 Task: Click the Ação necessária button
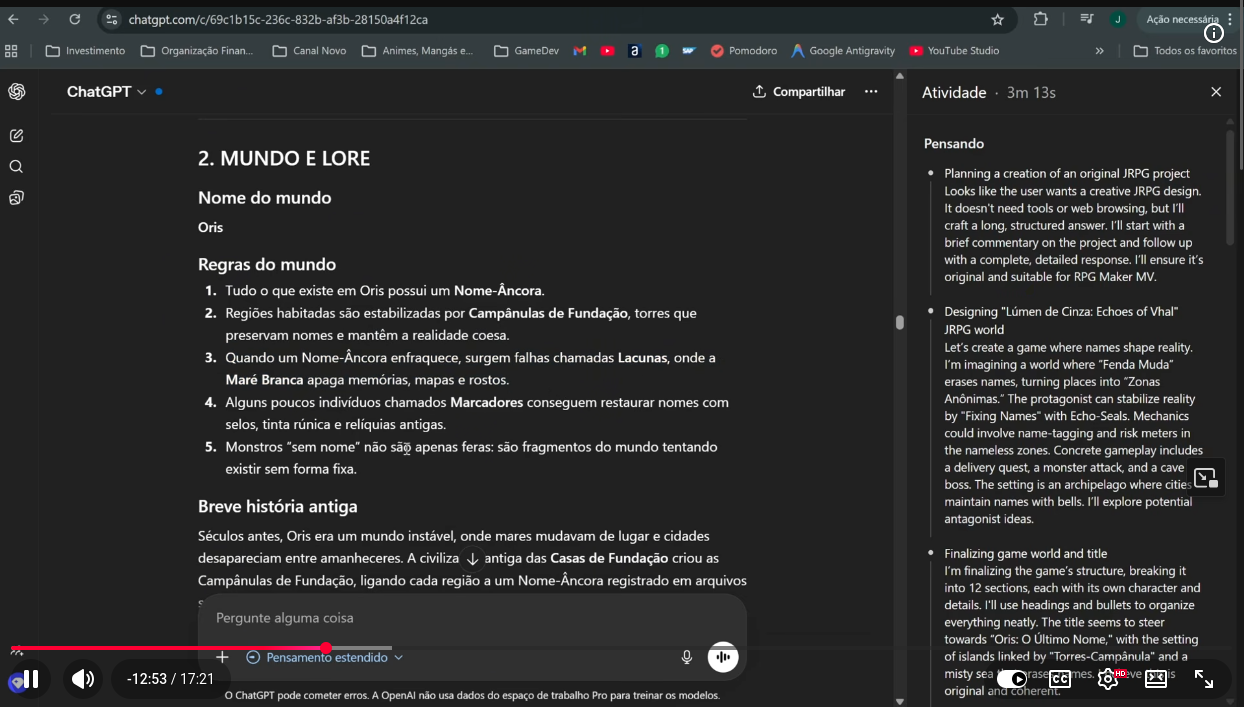[1182, 19]
